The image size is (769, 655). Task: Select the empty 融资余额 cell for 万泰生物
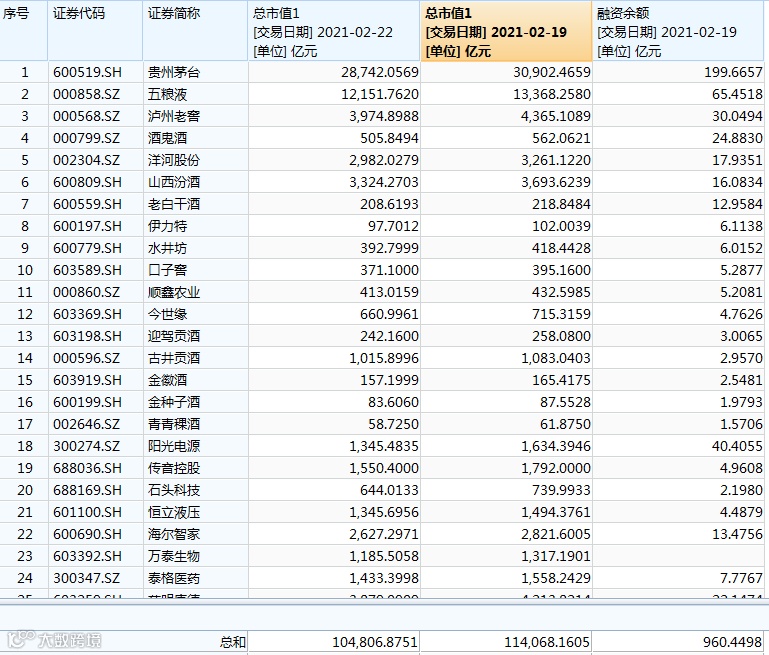point(680,556)
